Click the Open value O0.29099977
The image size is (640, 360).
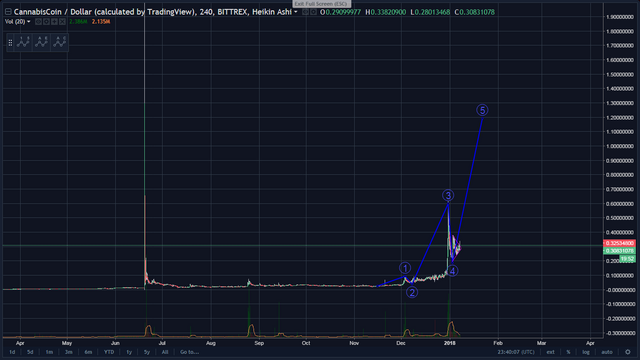(x=340, y=12)
